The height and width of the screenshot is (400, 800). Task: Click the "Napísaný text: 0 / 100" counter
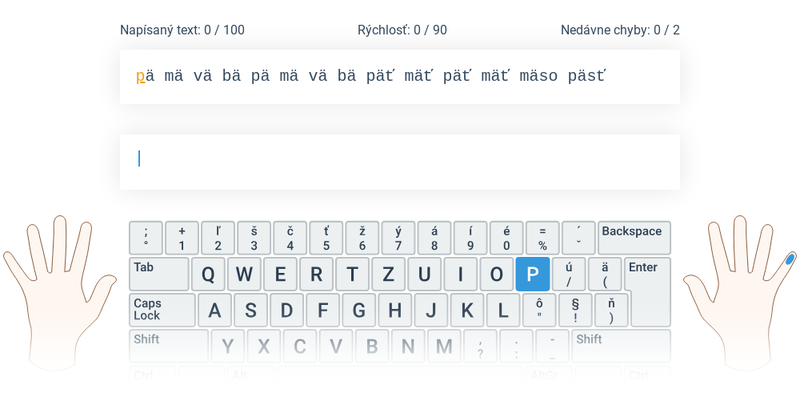pyautogui.click(x=182, y=30)
